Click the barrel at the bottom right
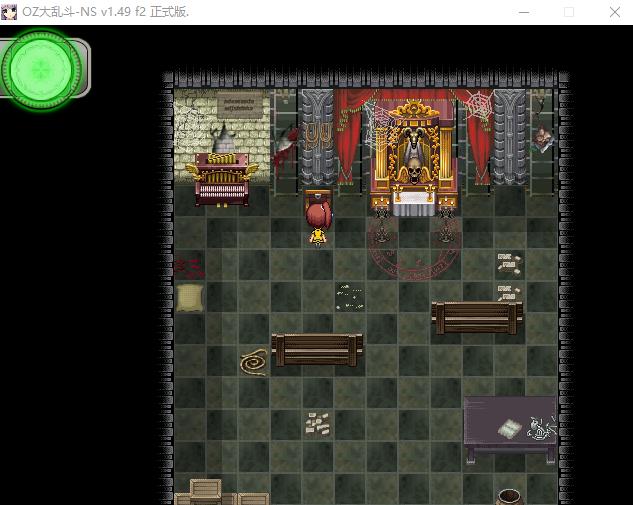633x505 pixels. point(509,497)
